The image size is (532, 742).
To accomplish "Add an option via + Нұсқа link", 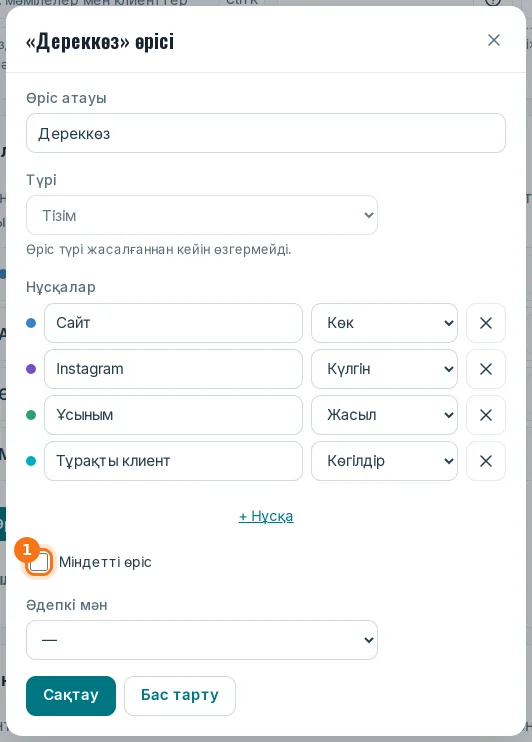I will point(266,516).
